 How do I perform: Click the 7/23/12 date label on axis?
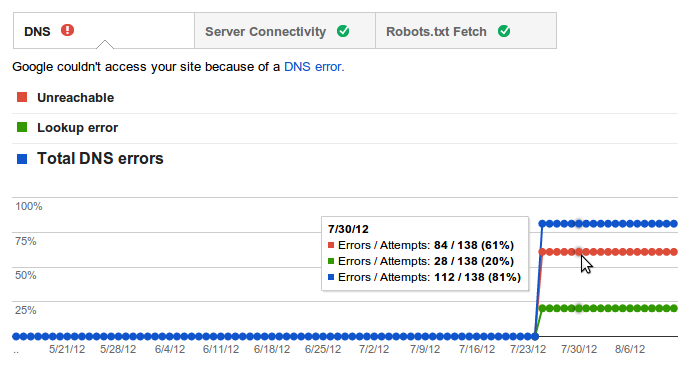point(528,350)
